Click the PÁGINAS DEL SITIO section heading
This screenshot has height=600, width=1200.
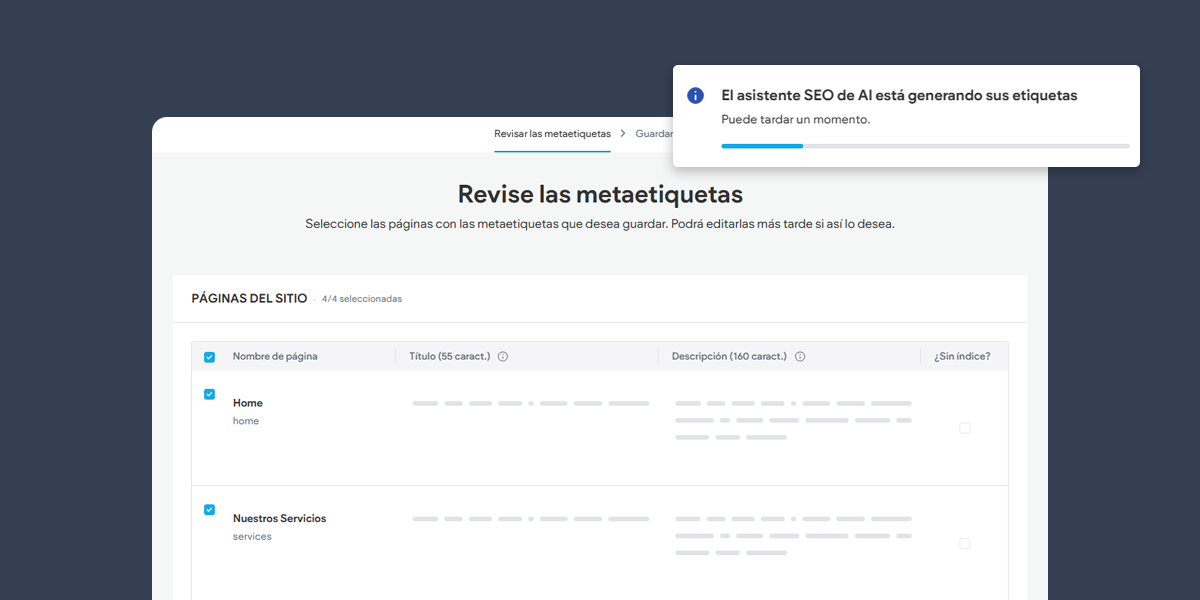(x=249, y=299)
